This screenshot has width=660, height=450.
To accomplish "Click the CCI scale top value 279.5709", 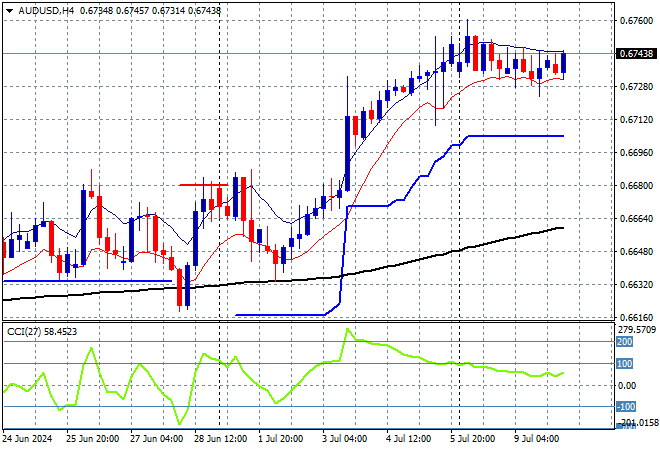I will (636, 328).
